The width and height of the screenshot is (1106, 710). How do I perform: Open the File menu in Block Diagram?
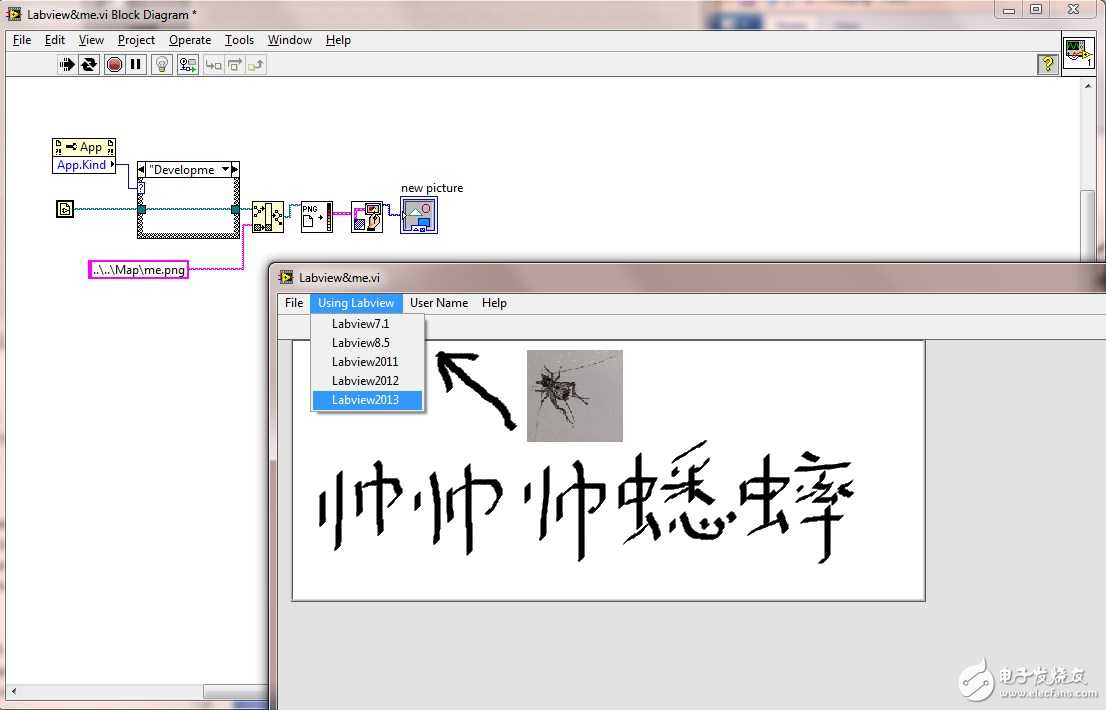pos(22,40)
